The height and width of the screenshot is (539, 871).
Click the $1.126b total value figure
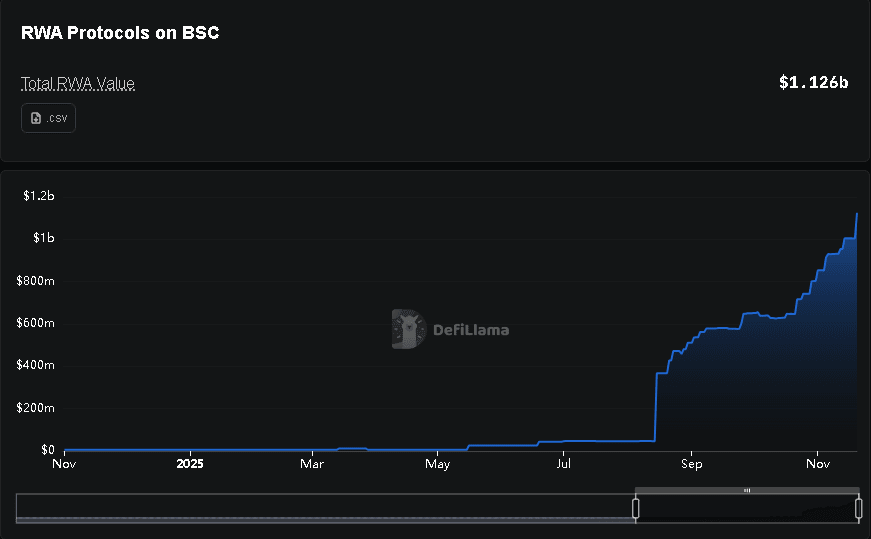(x=813, y=83)
